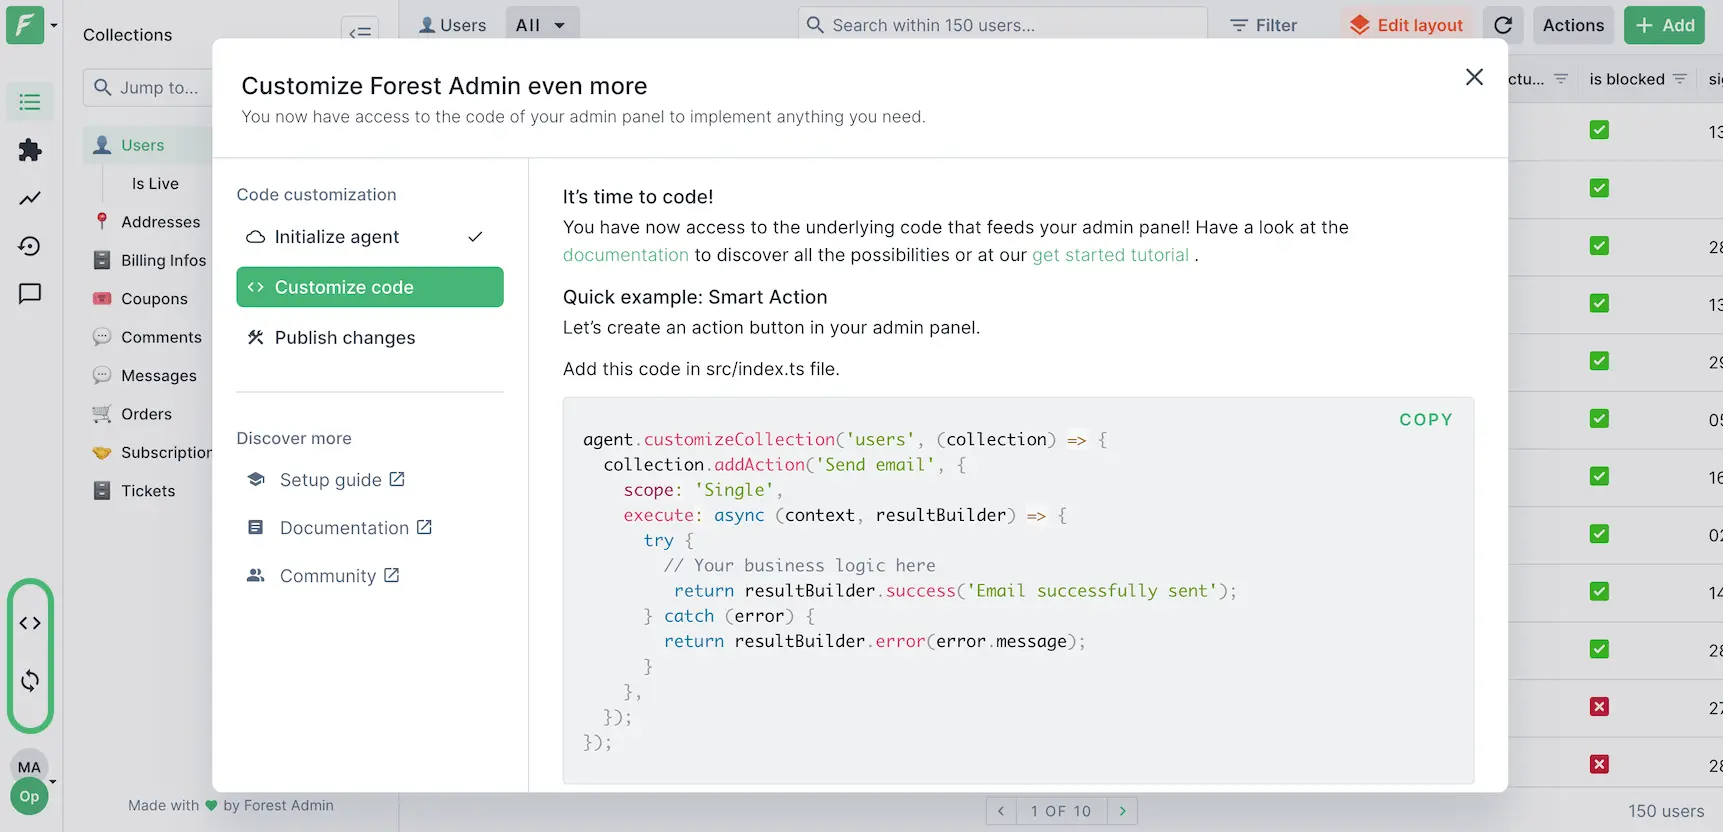Viewport: 1723px width, 832px height.
Task: Open the Data collections list icon
Action: click(x=30, y=102)
